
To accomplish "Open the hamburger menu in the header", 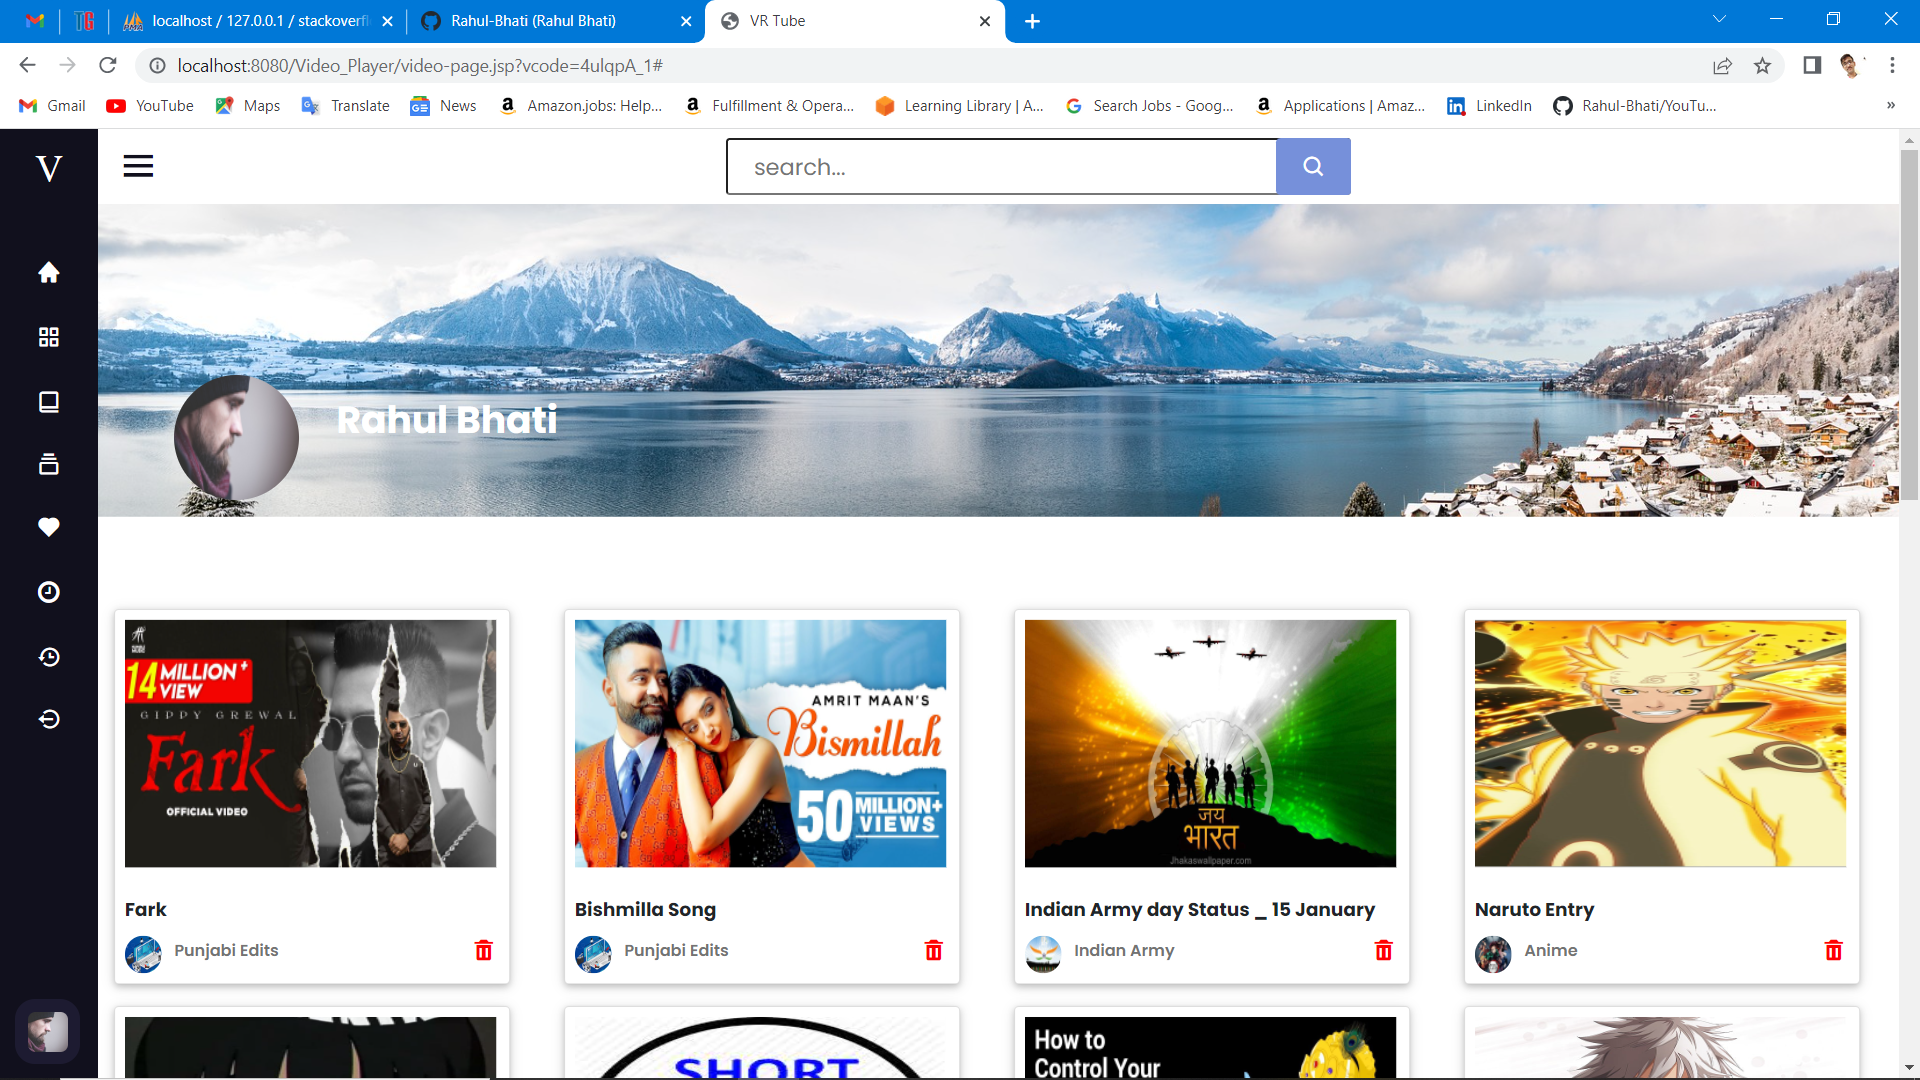I will pyautogui.click(x=138, y=166).
